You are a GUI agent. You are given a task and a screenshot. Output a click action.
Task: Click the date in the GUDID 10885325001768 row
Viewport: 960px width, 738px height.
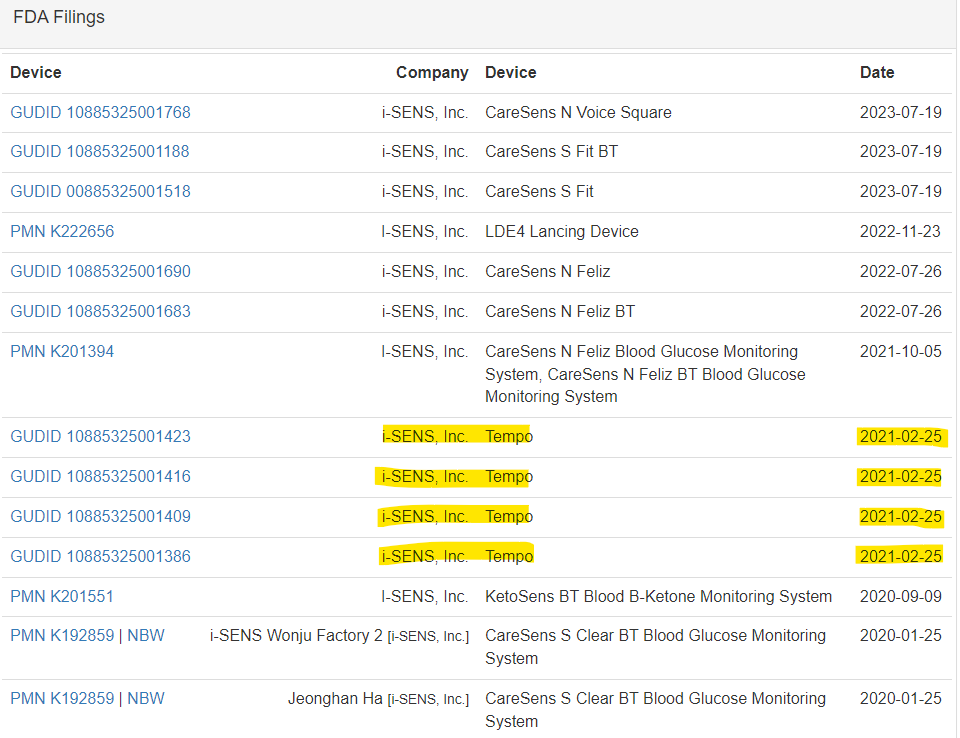click(x=900, y=113)
